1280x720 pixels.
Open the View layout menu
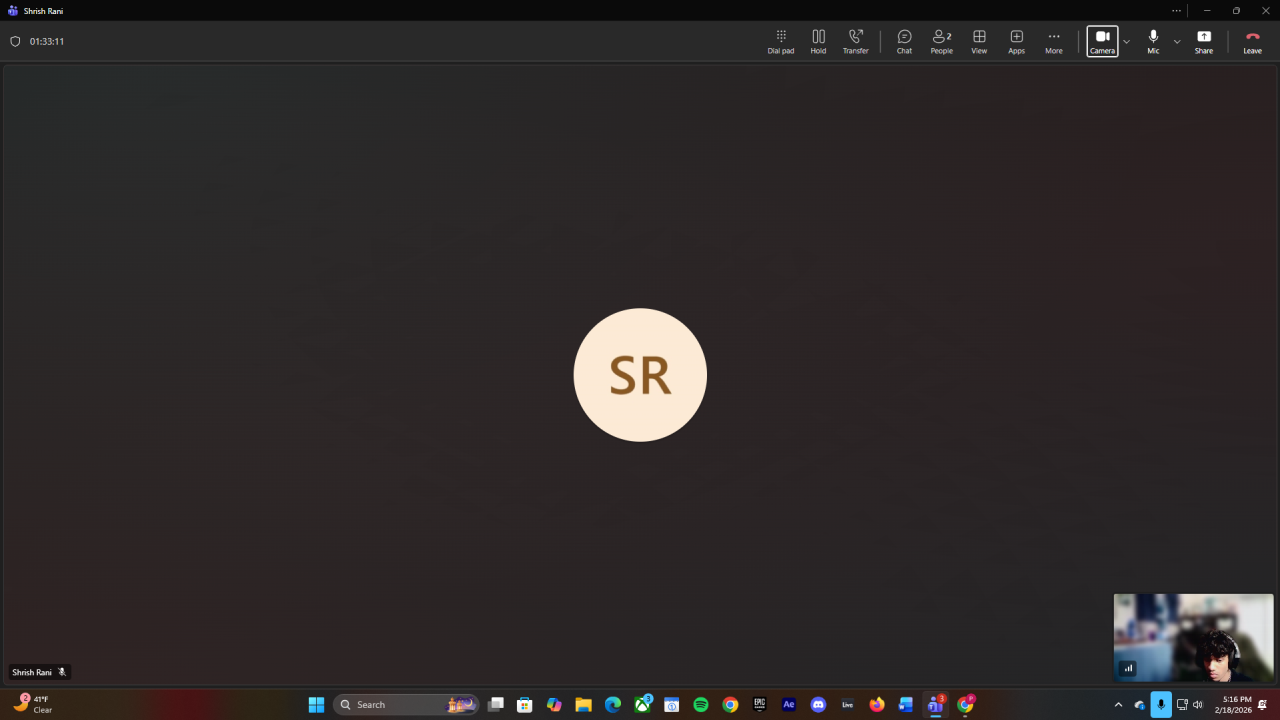[x=979, y=41]
